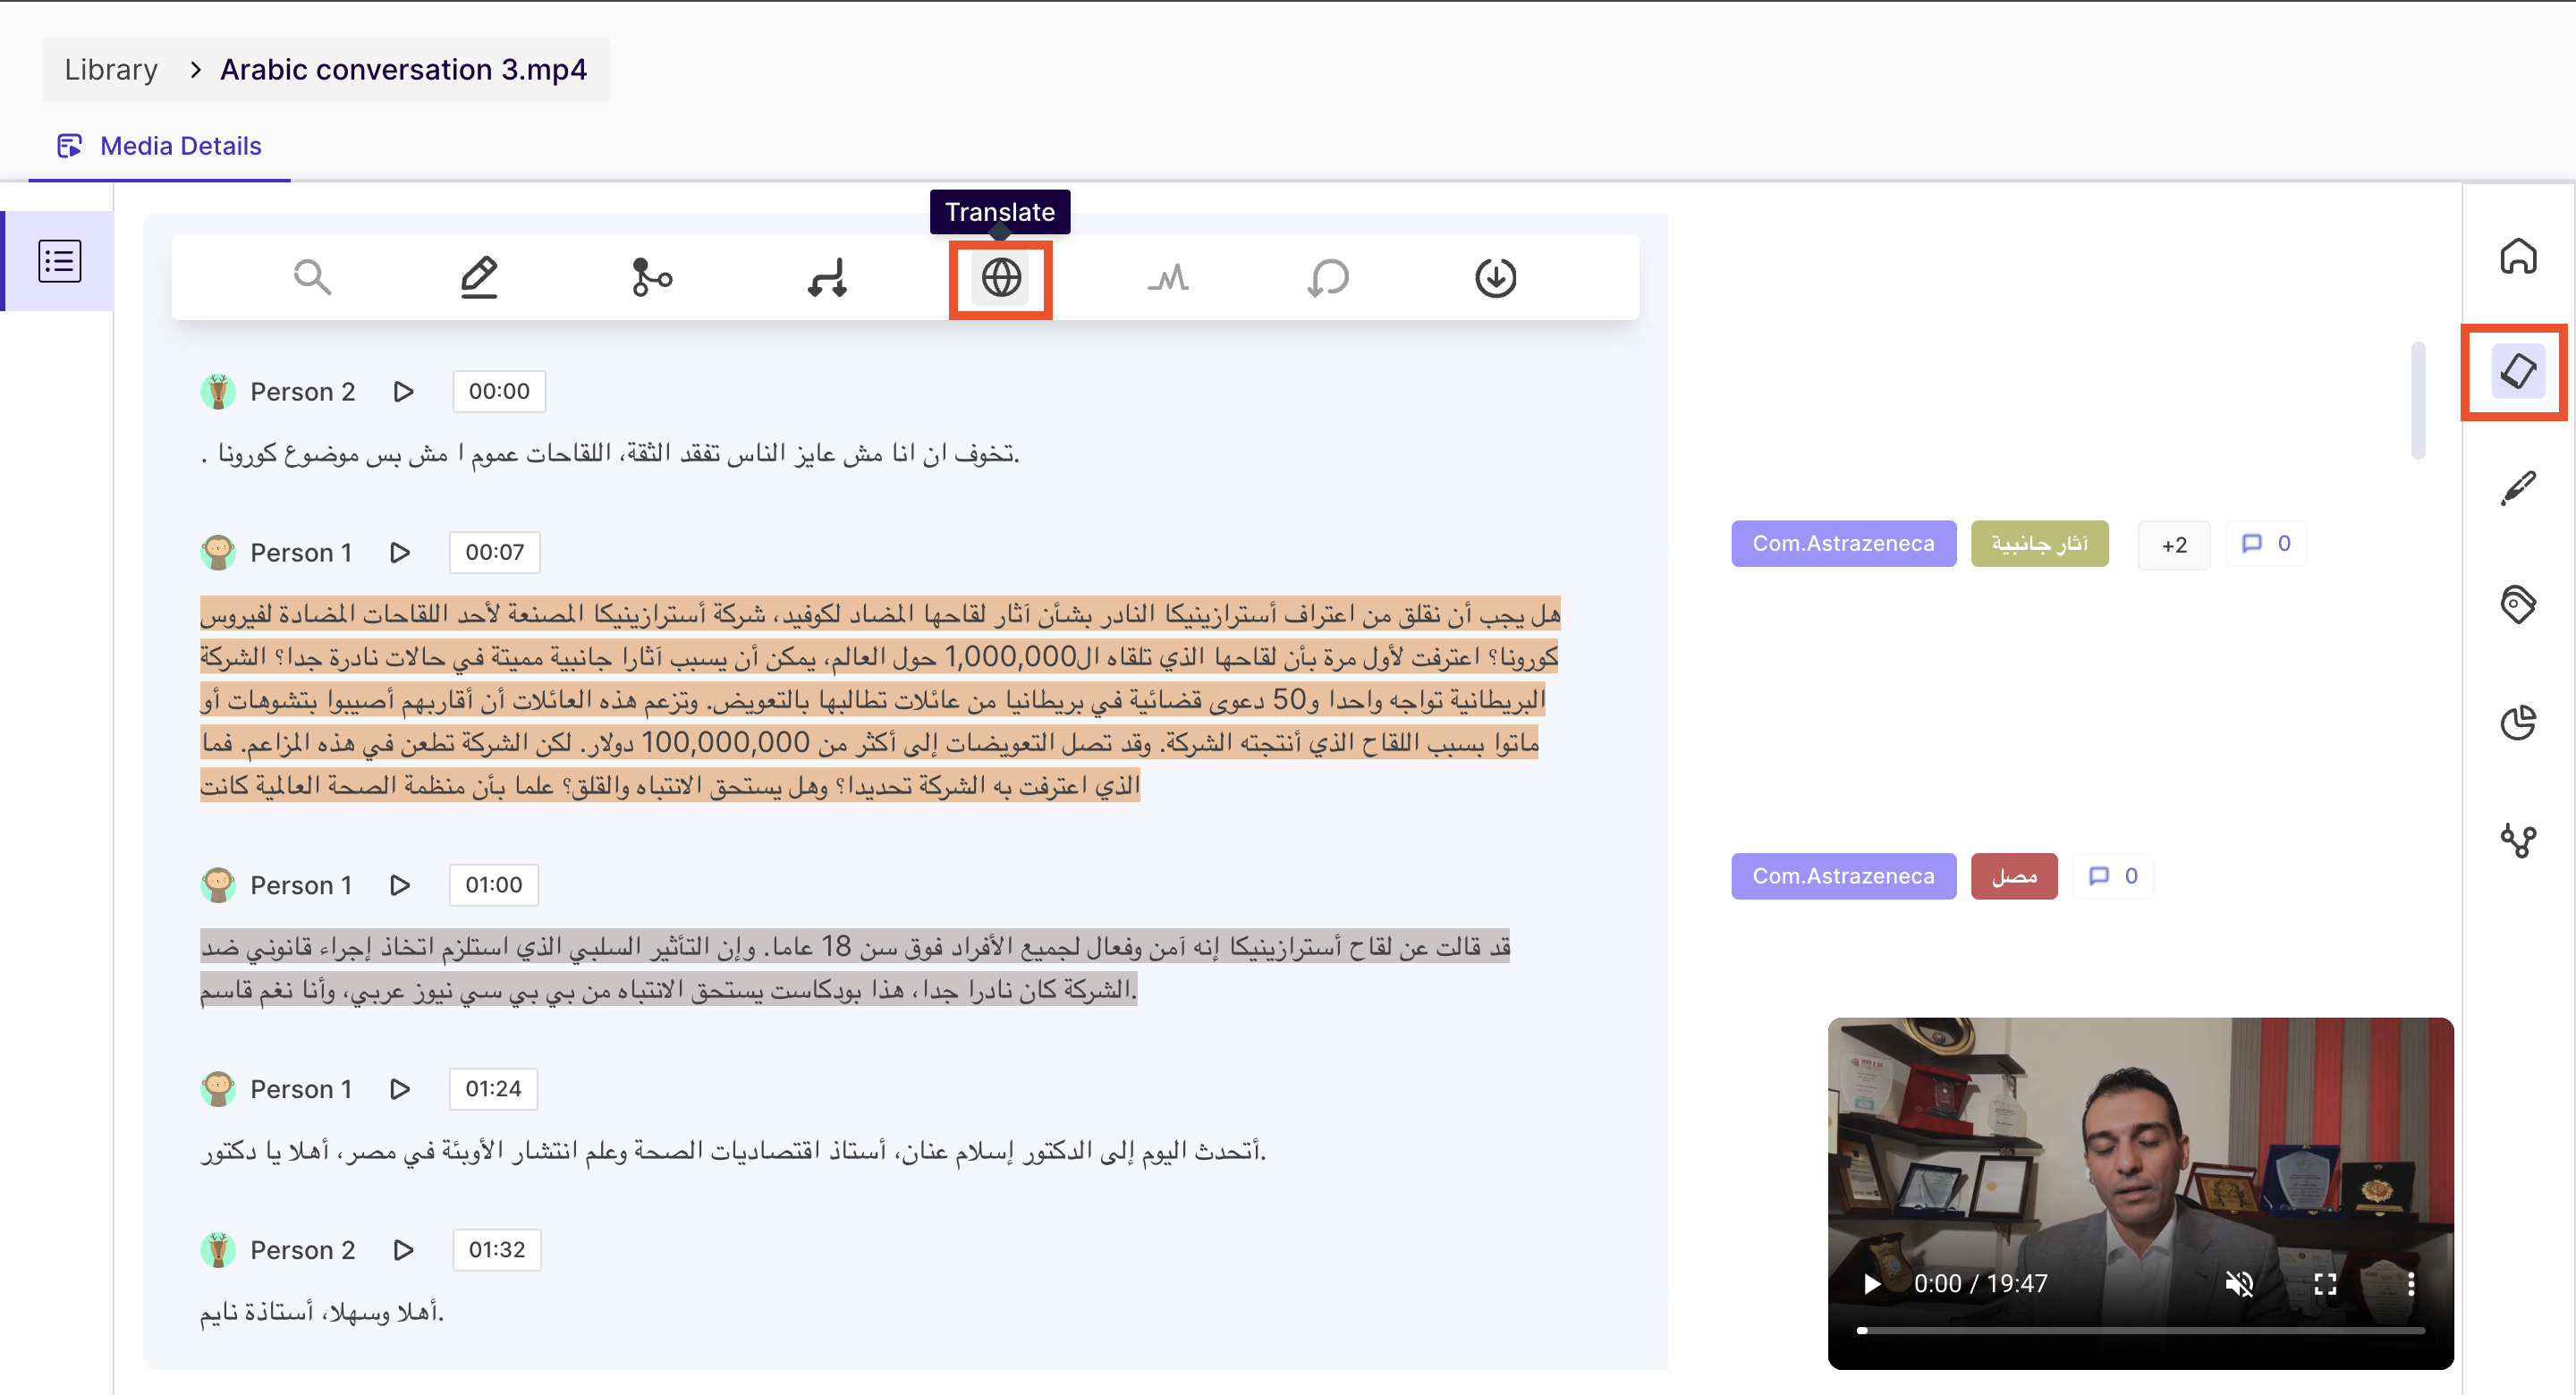2576x1395 pixels.
Task: Click the branch/merge nodes toolbar icon
Action: point(652,277)
